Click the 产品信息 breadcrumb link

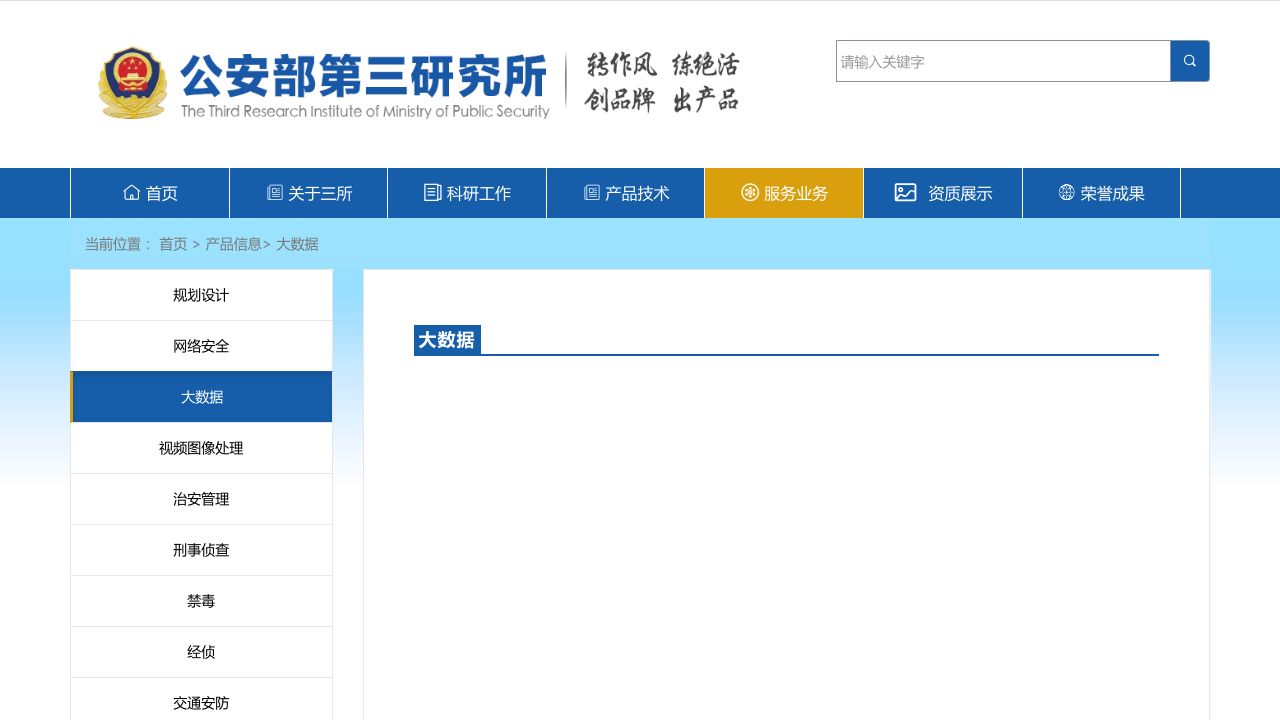233,244
